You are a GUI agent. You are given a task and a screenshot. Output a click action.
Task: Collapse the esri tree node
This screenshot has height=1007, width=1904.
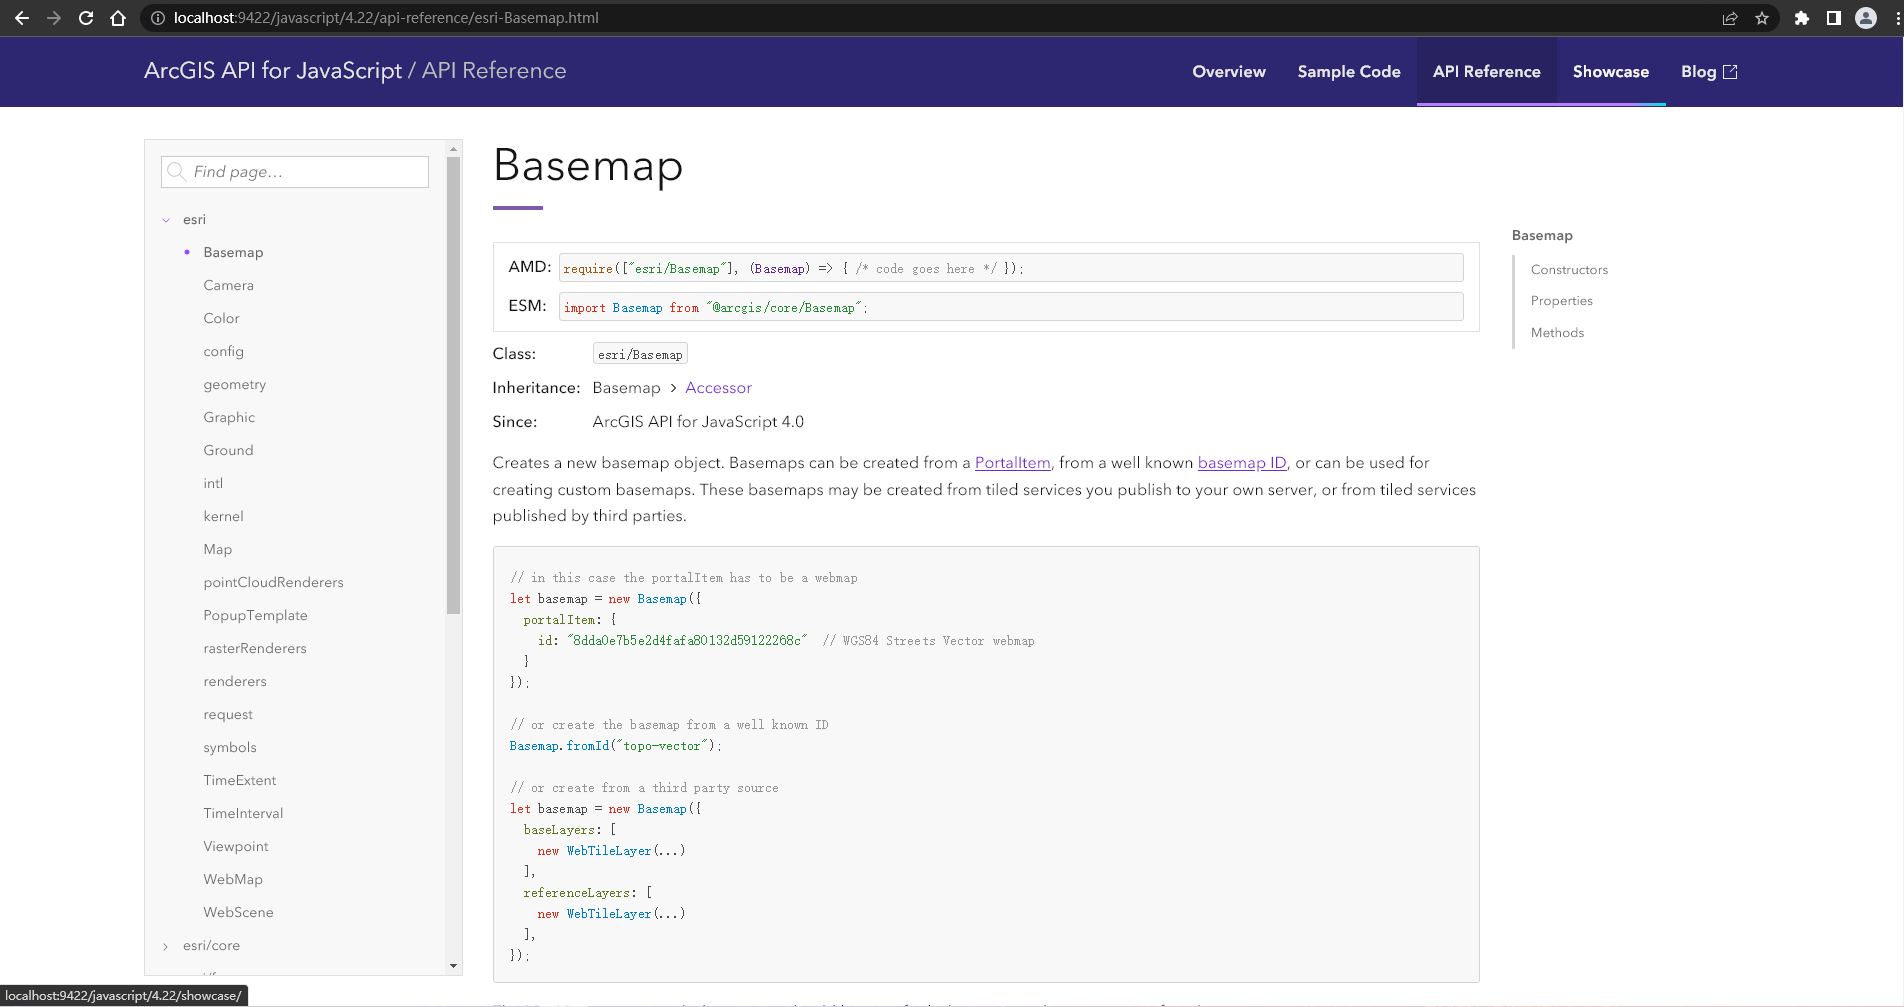(x=166, y=219)
